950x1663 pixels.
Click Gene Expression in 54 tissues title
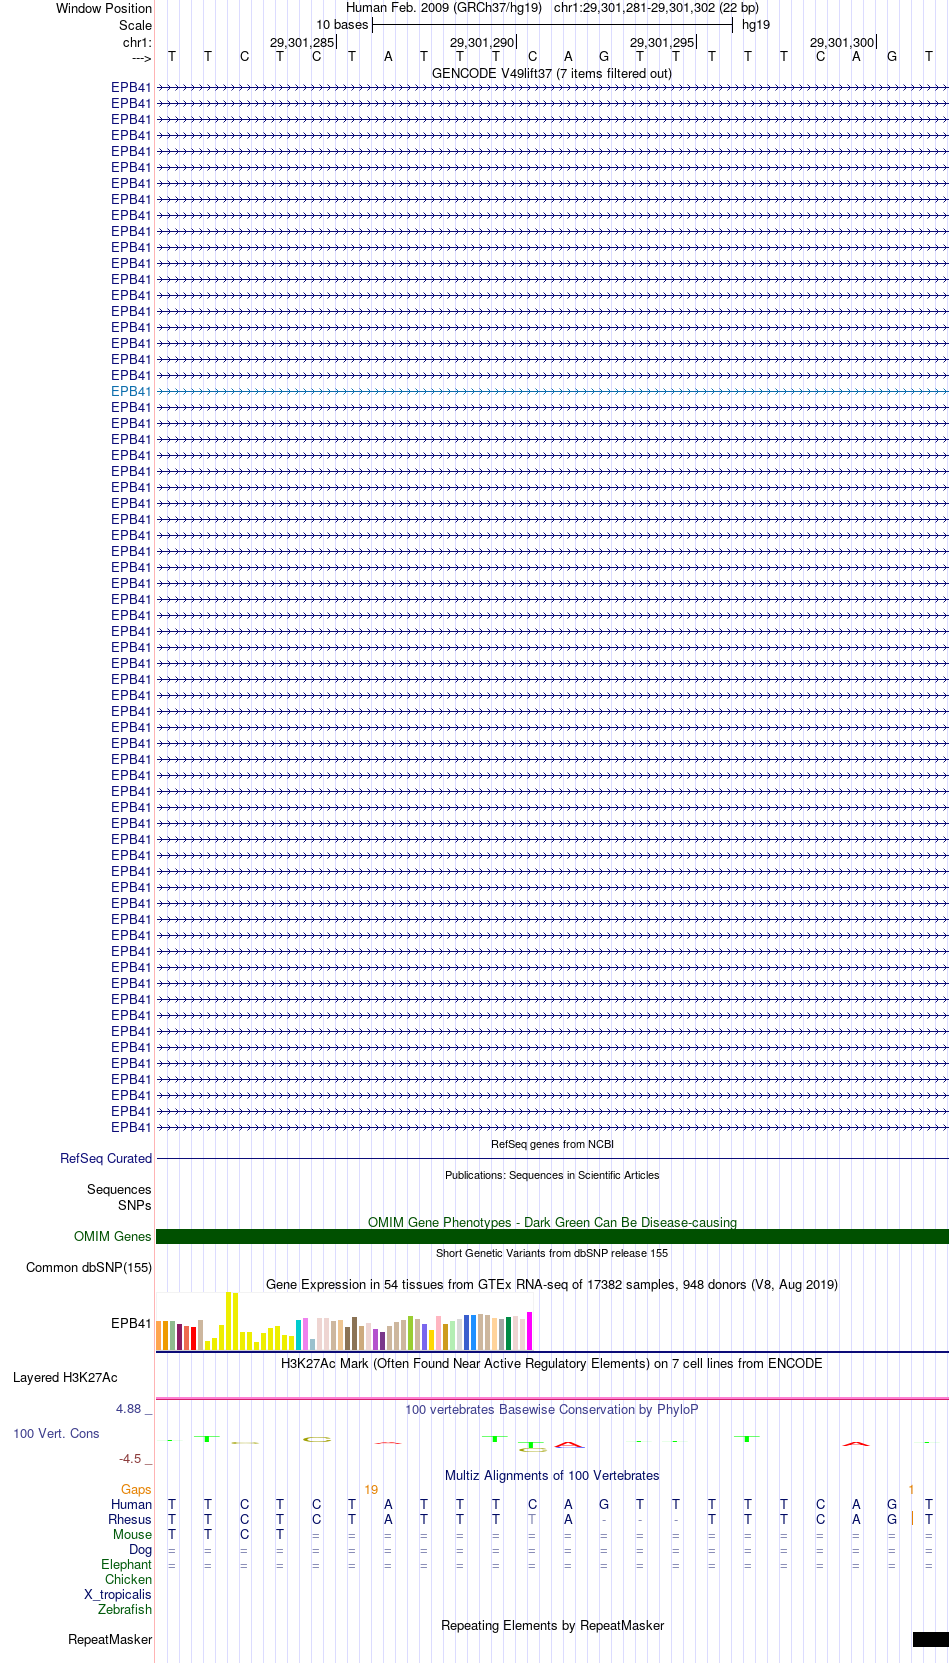[x=552, y=1284]
